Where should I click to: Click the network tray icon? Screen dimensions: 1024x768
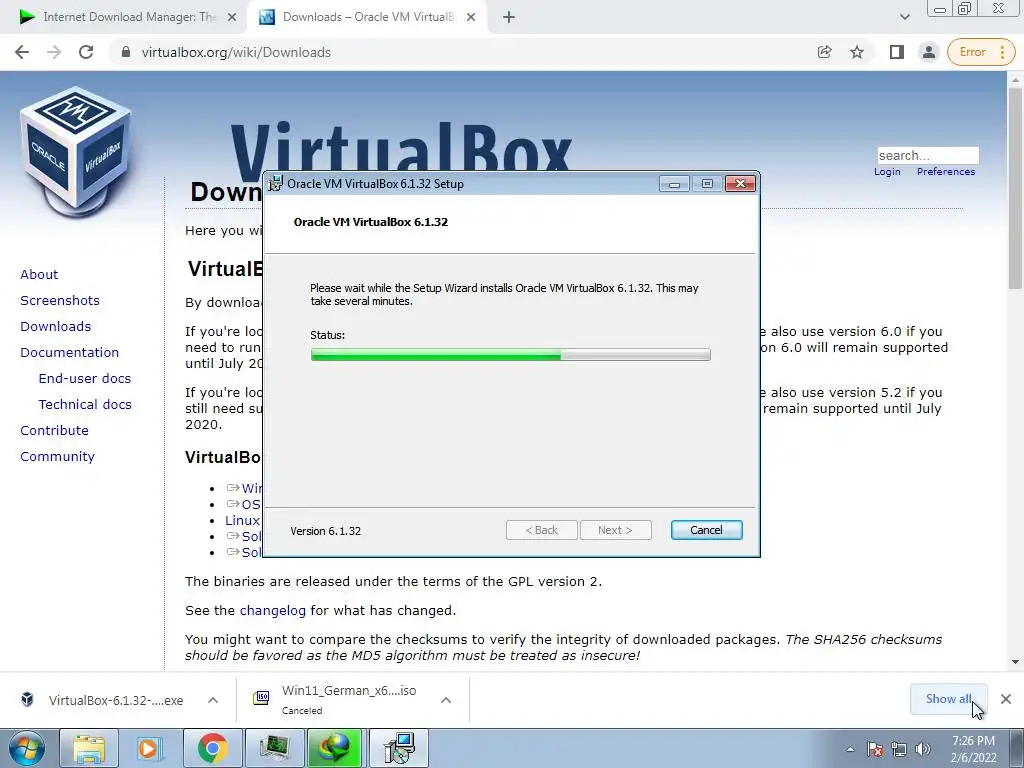(899, 749)
